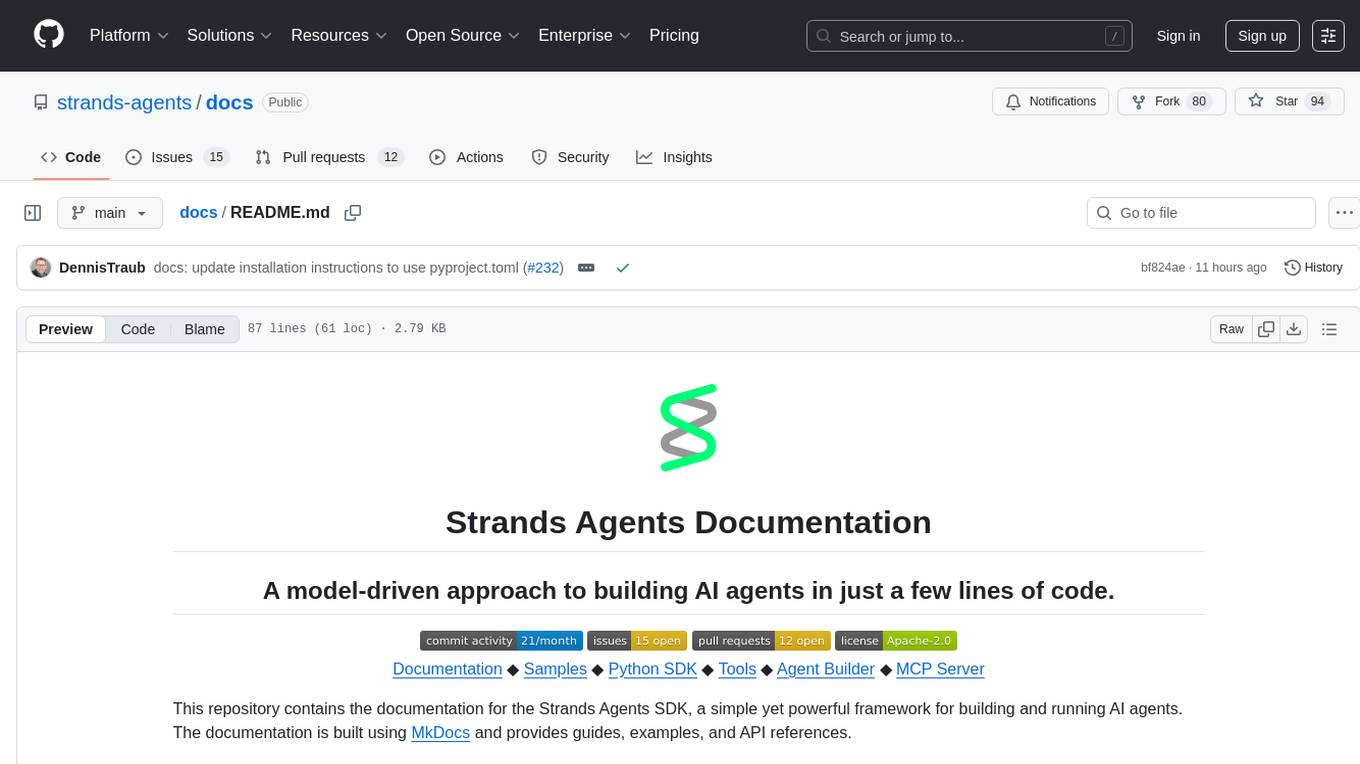Click the Sign up button
Screen dimensions: 1360x764
[x=1262, y=36]
